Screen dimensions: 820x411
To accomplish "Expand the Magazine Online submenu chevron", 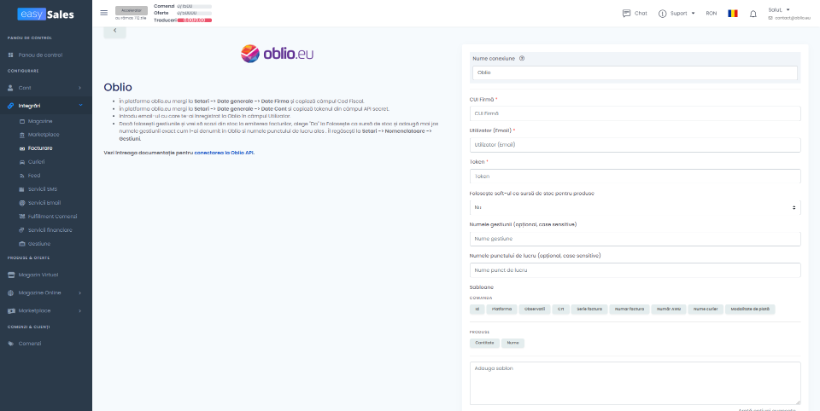I will point(80,293).
